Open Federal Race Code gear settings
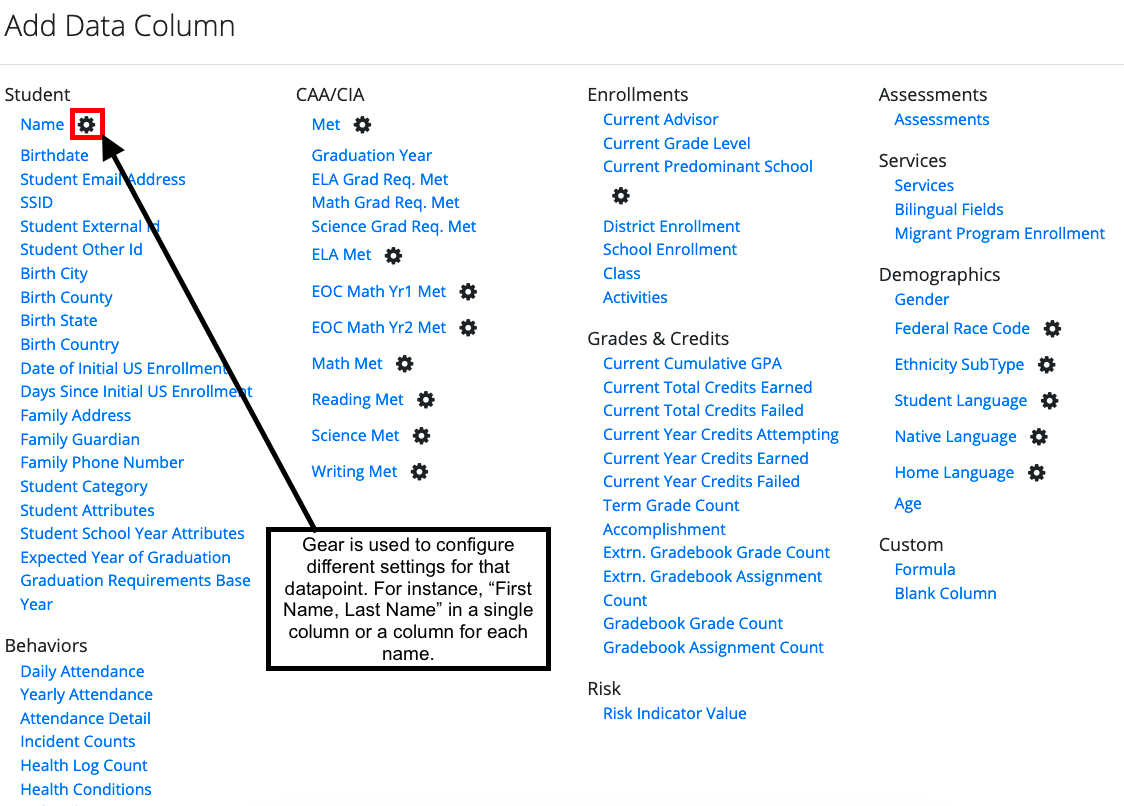 point(1051,328)
